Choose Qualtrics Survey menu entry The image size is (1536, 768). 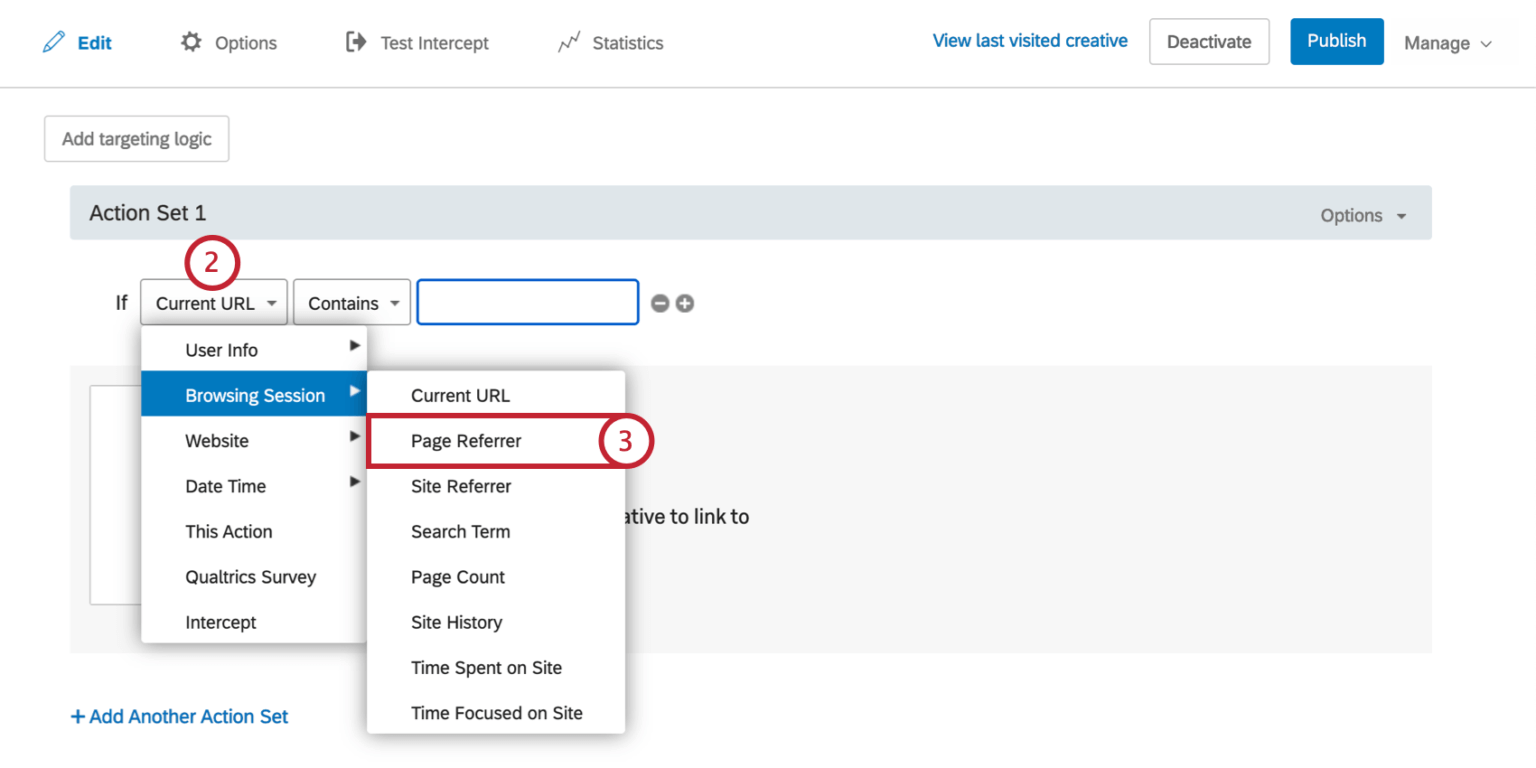tap(250, 577)
